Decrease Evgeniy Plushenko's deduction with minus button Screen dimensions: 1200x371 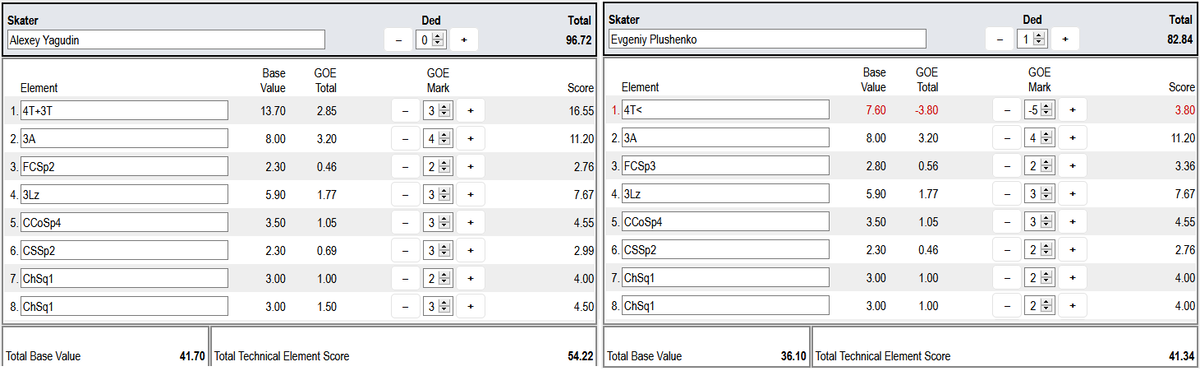999,39
